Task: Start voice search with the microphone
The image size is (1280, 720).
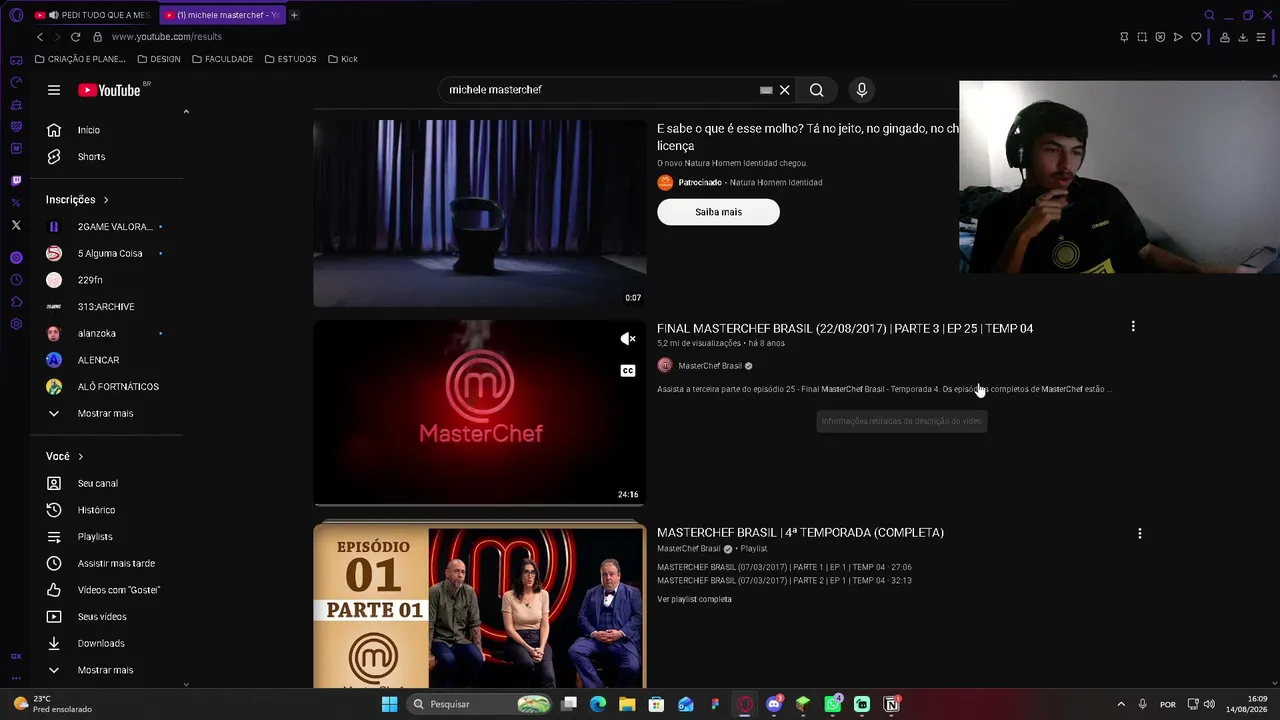Action: tap(862, 90)
